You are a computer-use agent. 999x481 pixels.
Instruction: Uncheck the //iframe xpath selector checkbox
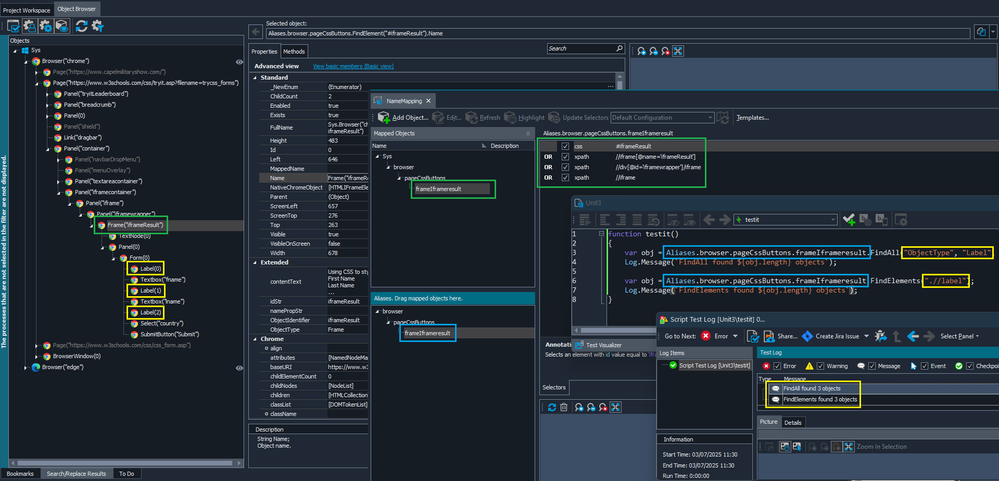(565, 177)
